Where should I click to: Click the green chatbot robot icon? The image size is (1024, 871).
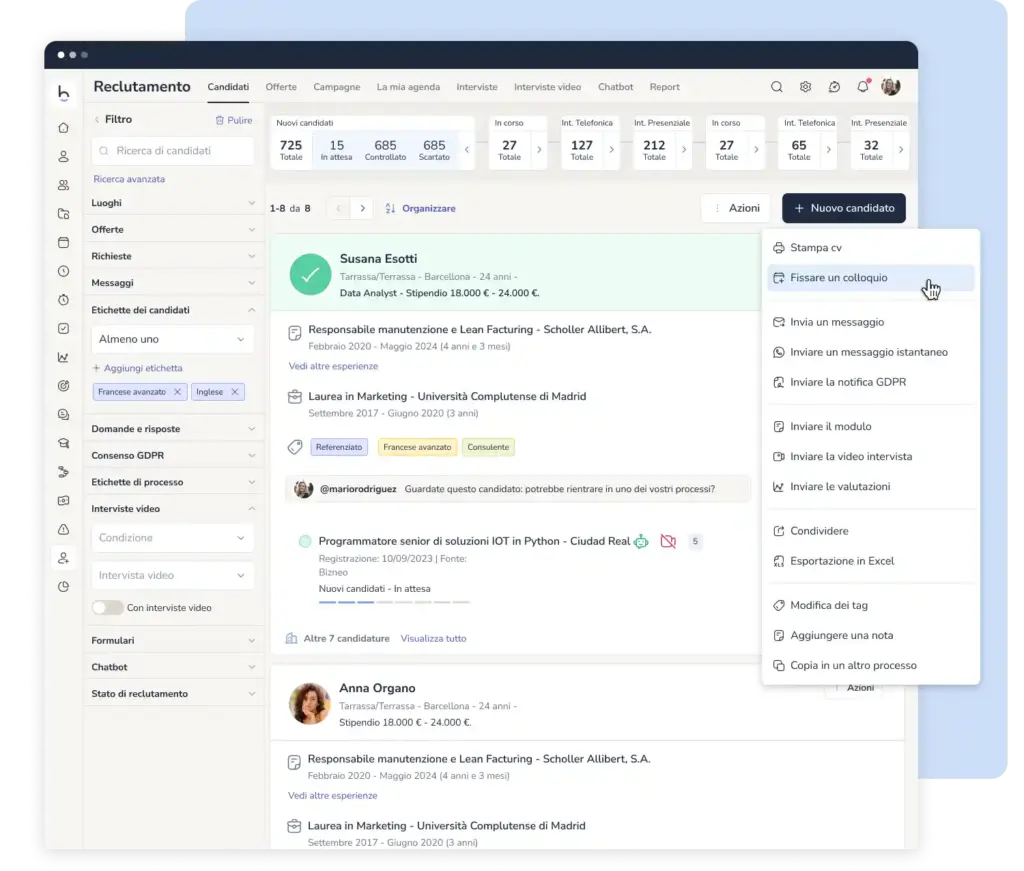(641, 541)
